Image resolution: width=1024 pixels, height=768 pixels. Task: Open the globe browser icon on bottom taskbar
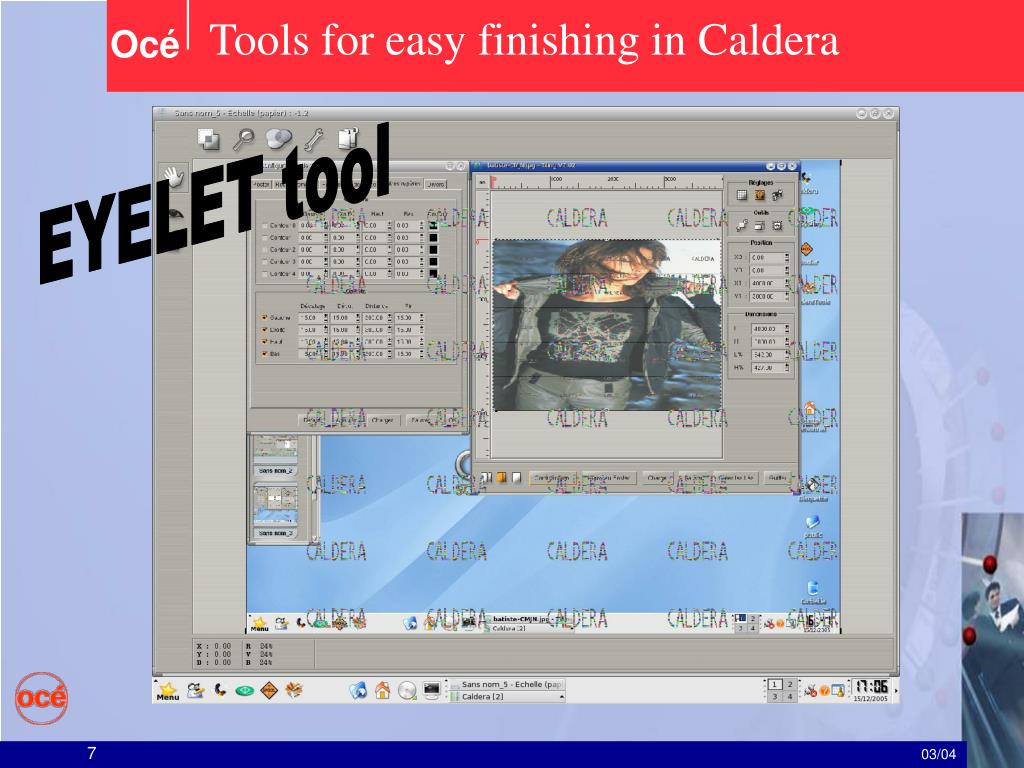[358, 690]
